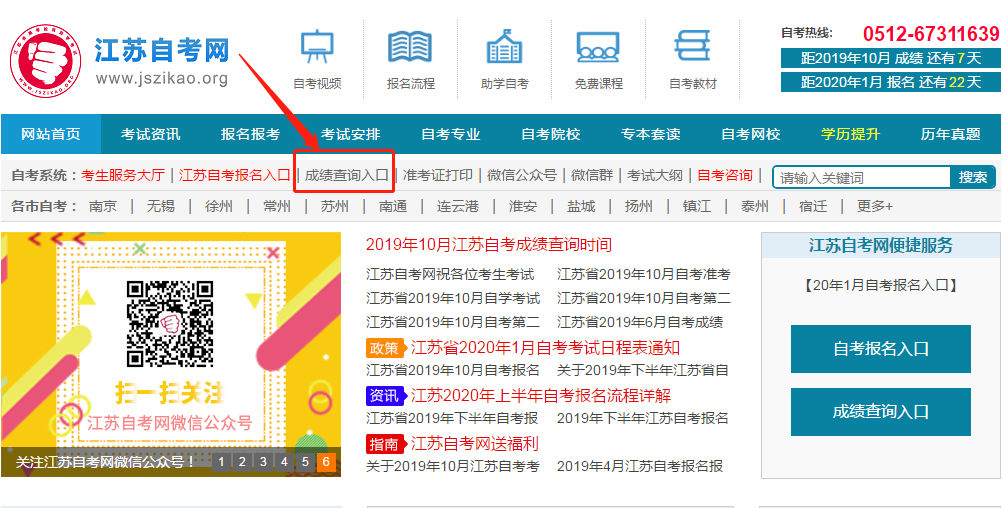Select 专本套读 in the navigation bar
Viewport: 1003px width, 508px height.
click(x=651, y=134)
